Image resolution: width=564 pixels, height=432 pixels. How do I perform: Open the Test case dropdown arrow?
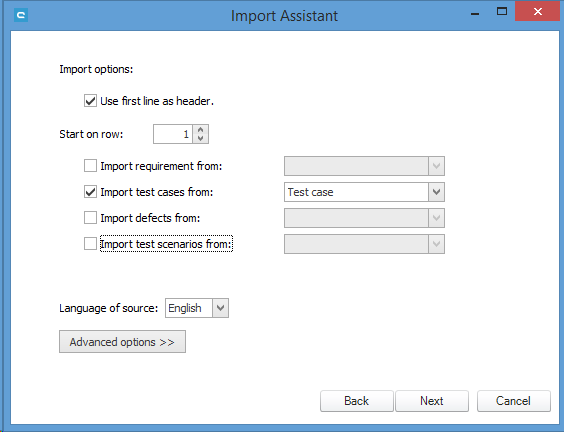pyautogui.click(x=436, y=192)
